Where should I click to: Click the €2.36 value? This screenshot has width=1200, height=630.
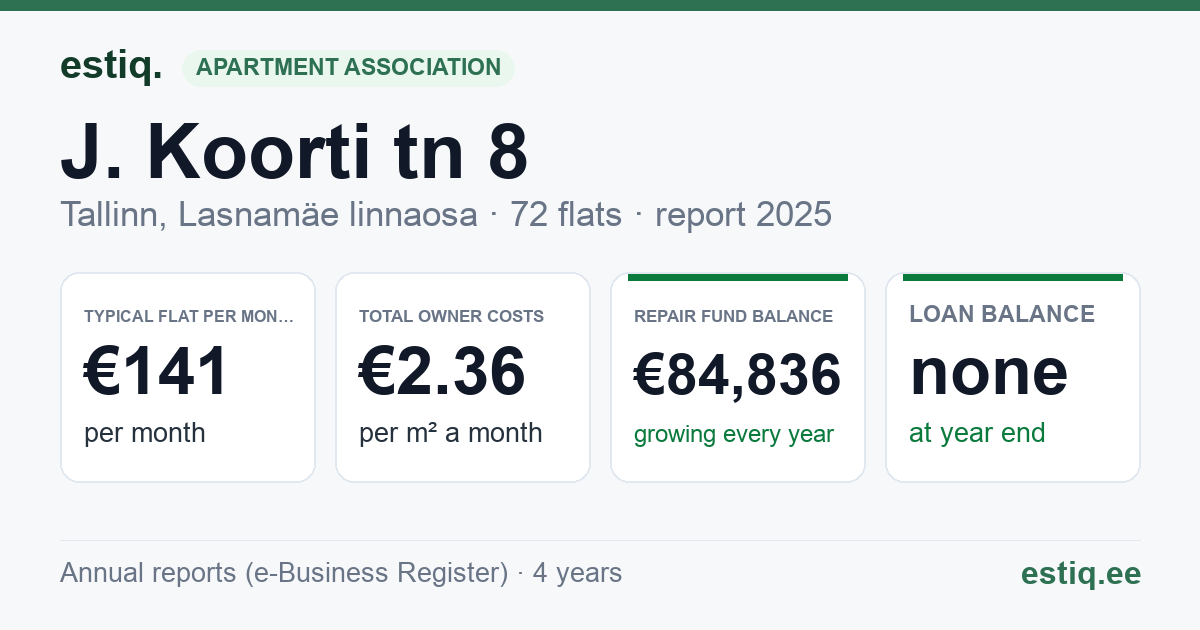click(442, 372)
